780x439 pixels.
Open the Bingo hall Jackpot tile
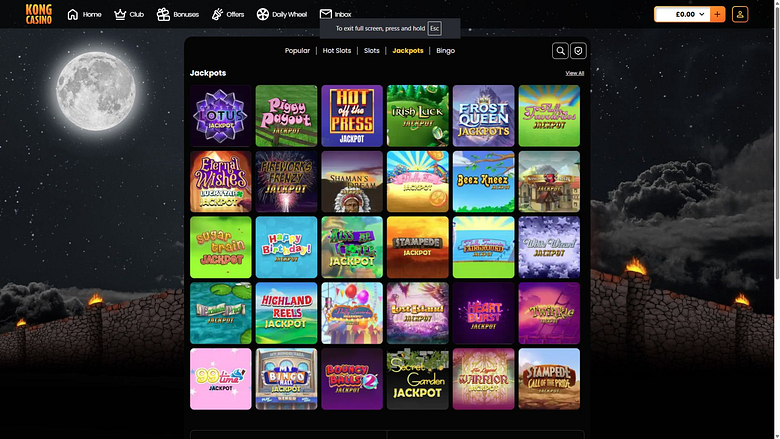[287, 379]
